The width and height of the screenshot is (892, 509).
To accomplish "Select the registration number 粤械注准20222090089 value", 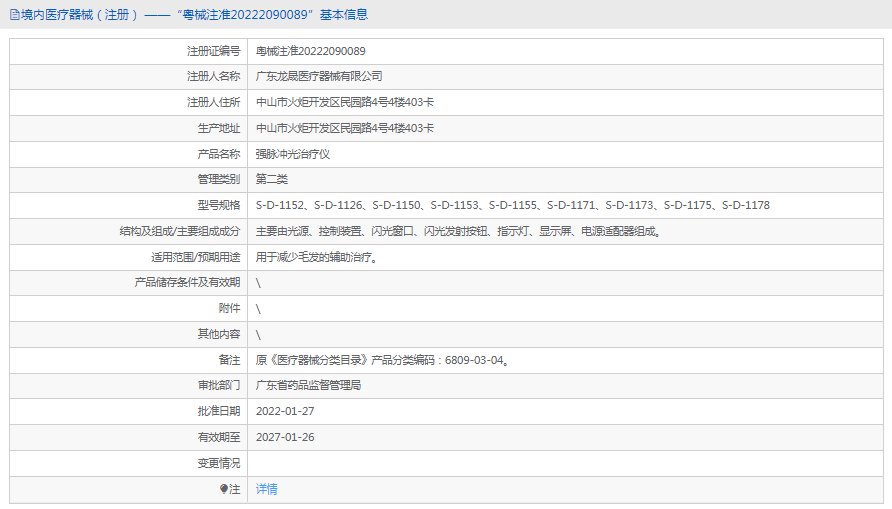I will click(311, 51).
